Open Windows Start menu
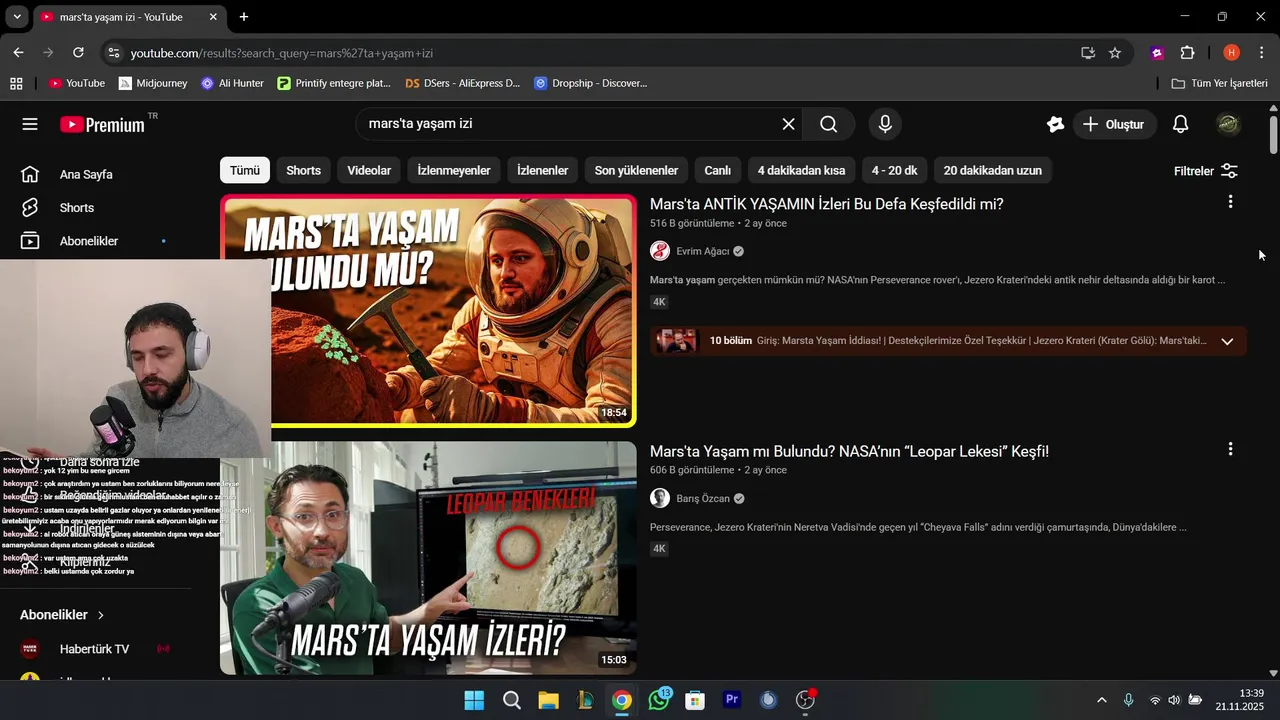This screenshot has width=1280, height=720. [x=474, y=700]
